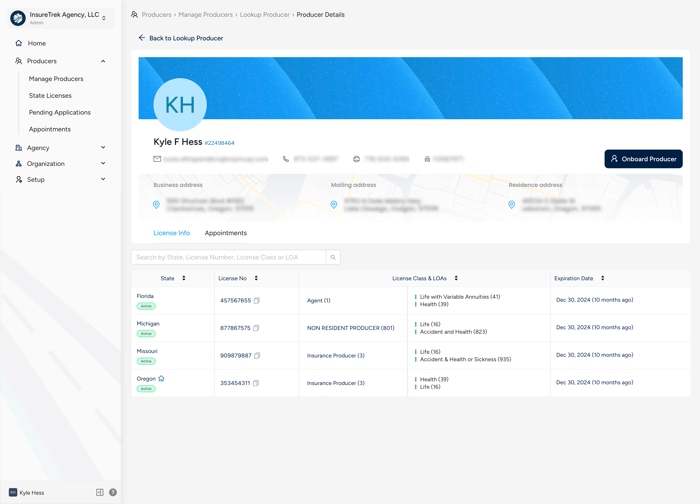This screenshot has height=504, width=700.
Task: Click Mailing address location pin
Action: pyautogui.click(x=333, y=204)
